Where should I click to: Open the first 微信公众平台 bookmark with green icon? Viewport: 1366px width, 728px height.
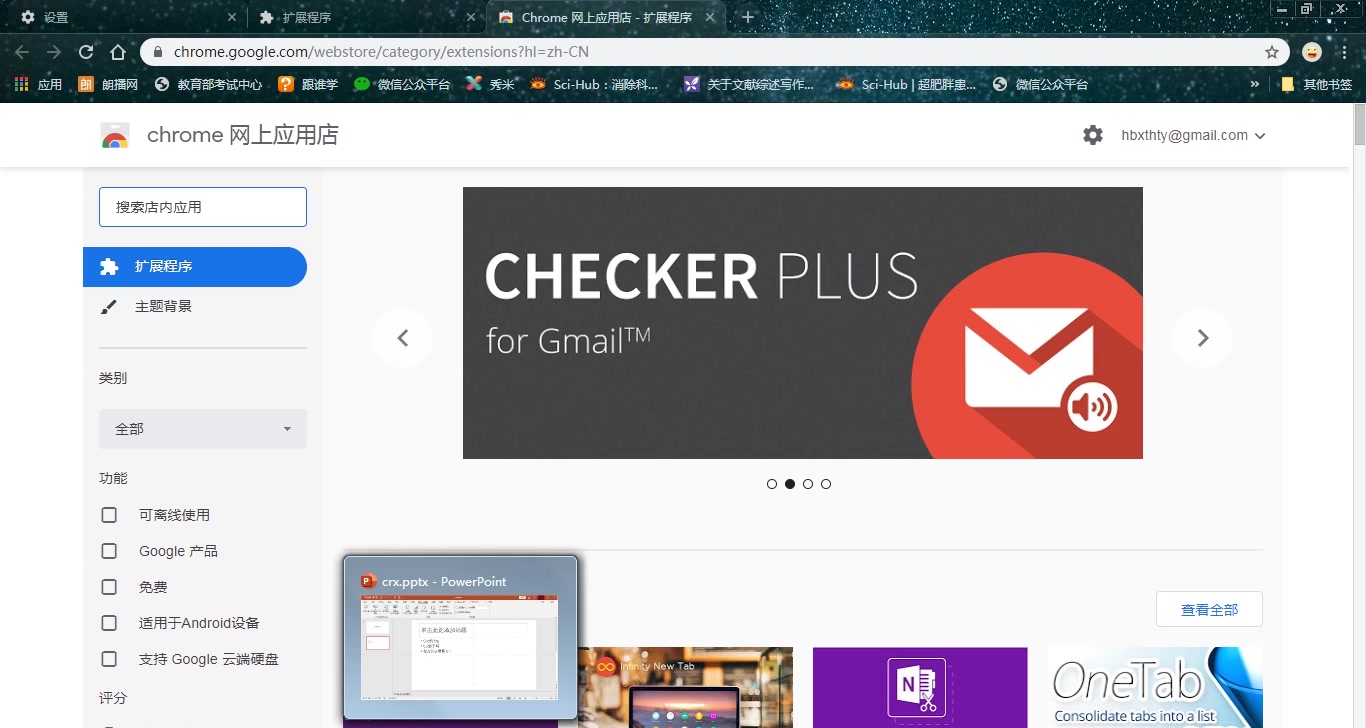pyautogui.click(x=402, y=85)
